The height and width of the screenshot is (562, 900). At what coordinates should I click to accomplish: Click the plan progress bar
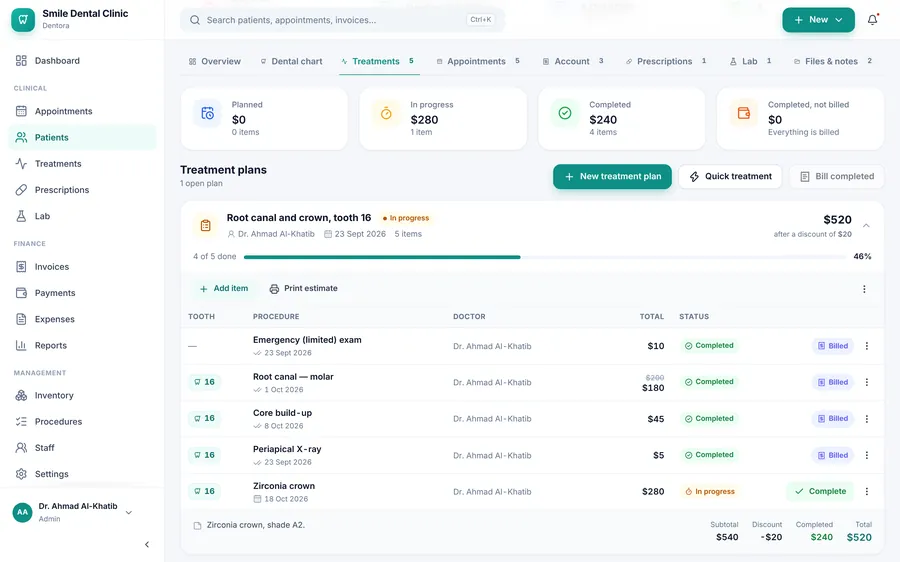click(x=544, y=257)
